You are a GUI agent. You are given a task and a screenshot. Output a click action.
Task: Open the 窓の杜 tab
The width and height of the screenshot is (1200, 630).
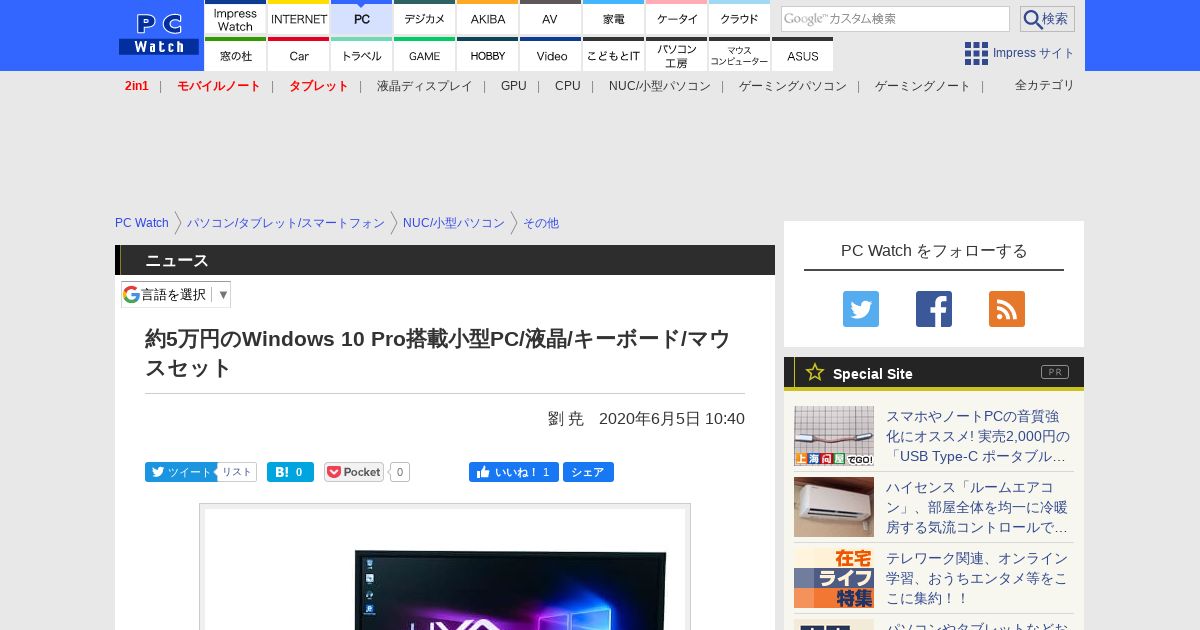pos(236,54)
